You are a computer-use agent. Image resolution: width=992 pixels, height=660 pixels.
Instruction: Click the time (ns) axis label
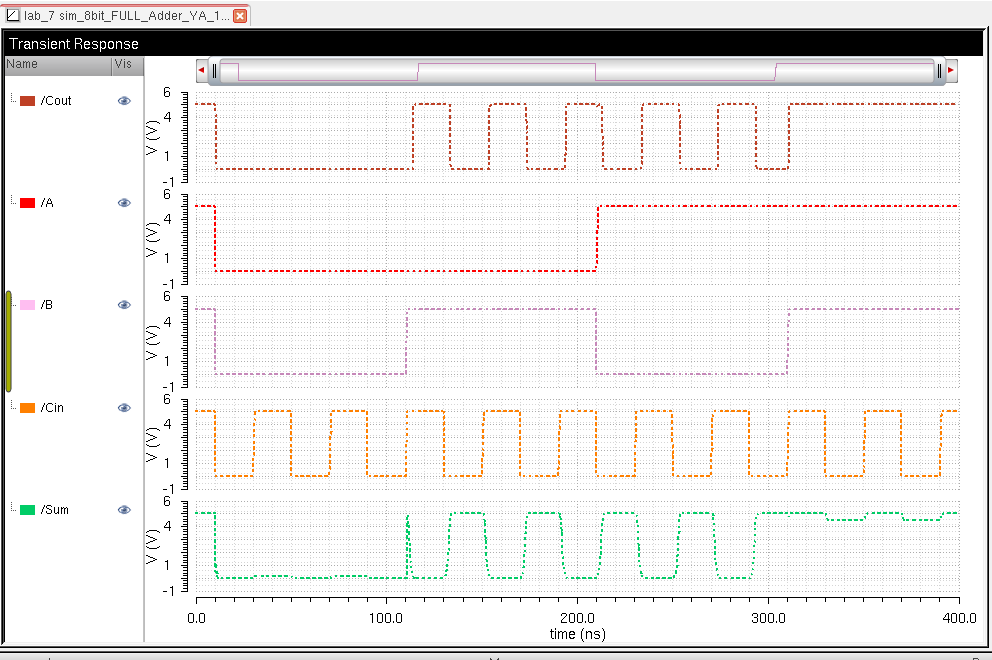pos(577,634)
